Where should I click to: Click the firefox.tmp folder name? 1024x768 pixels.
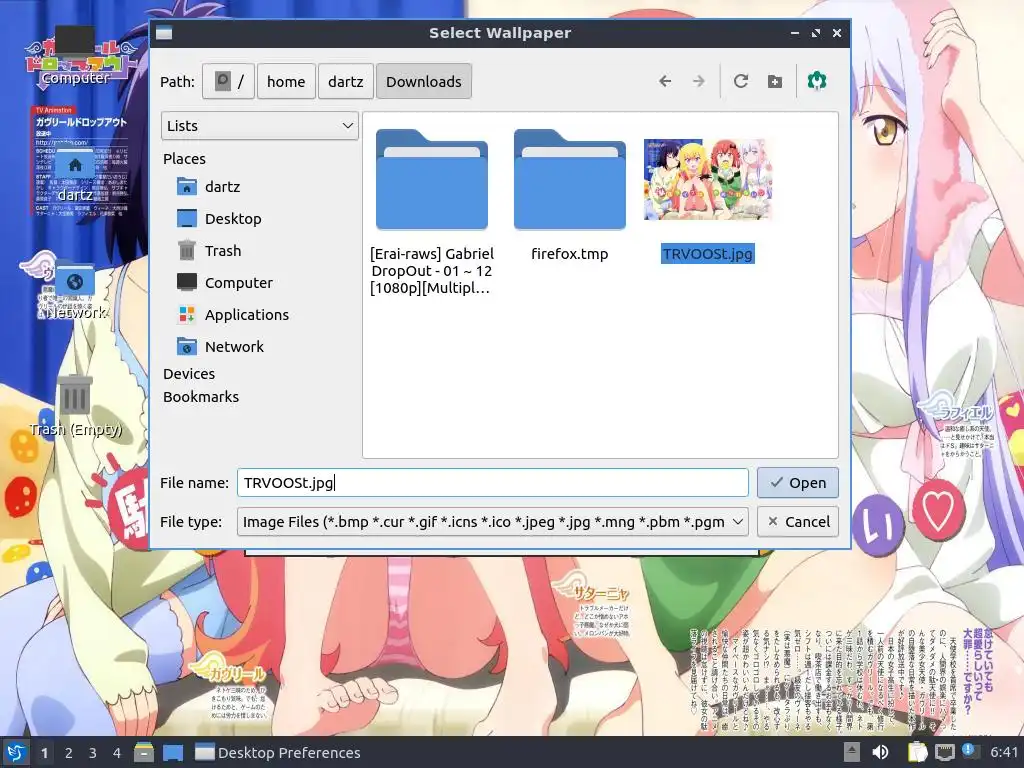569,253
